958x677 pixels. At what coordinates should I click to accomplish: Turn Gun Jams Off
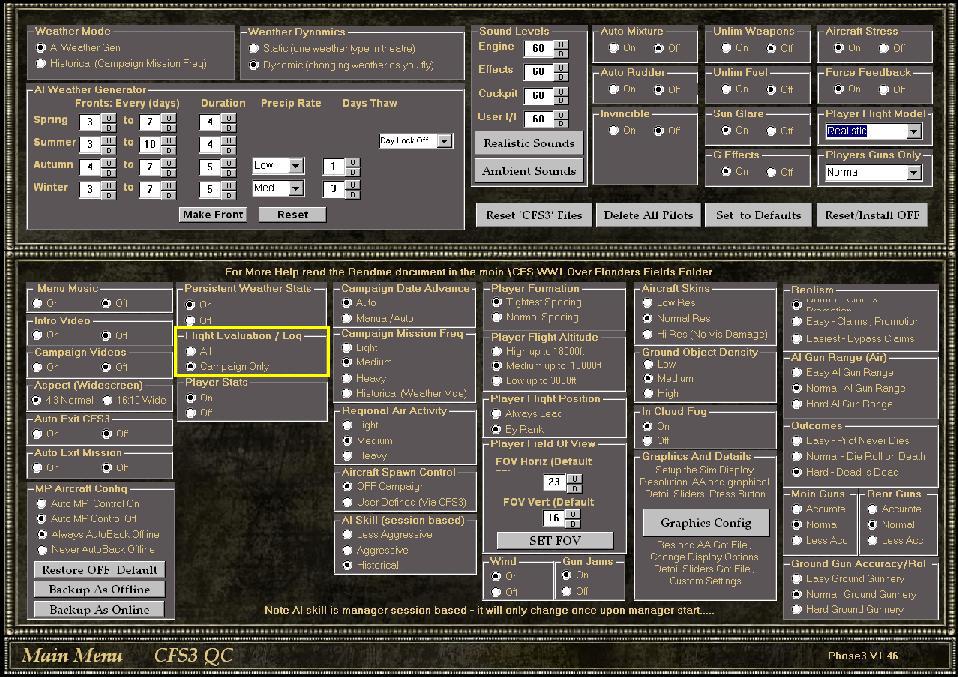click(567, 591)
